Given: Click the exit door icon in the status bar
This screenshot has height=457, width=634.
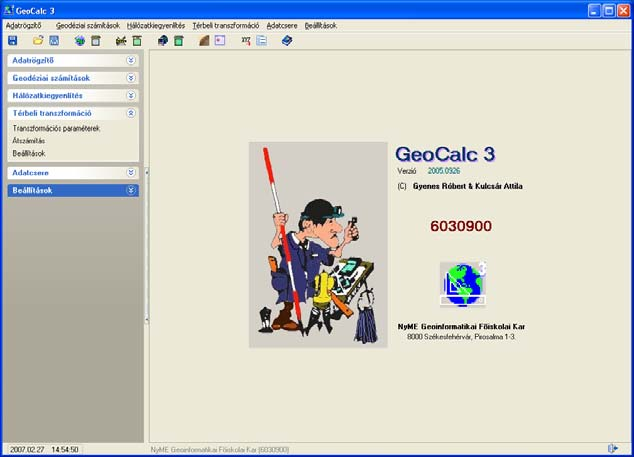Looking at the screenshot, I should point(613,448).
